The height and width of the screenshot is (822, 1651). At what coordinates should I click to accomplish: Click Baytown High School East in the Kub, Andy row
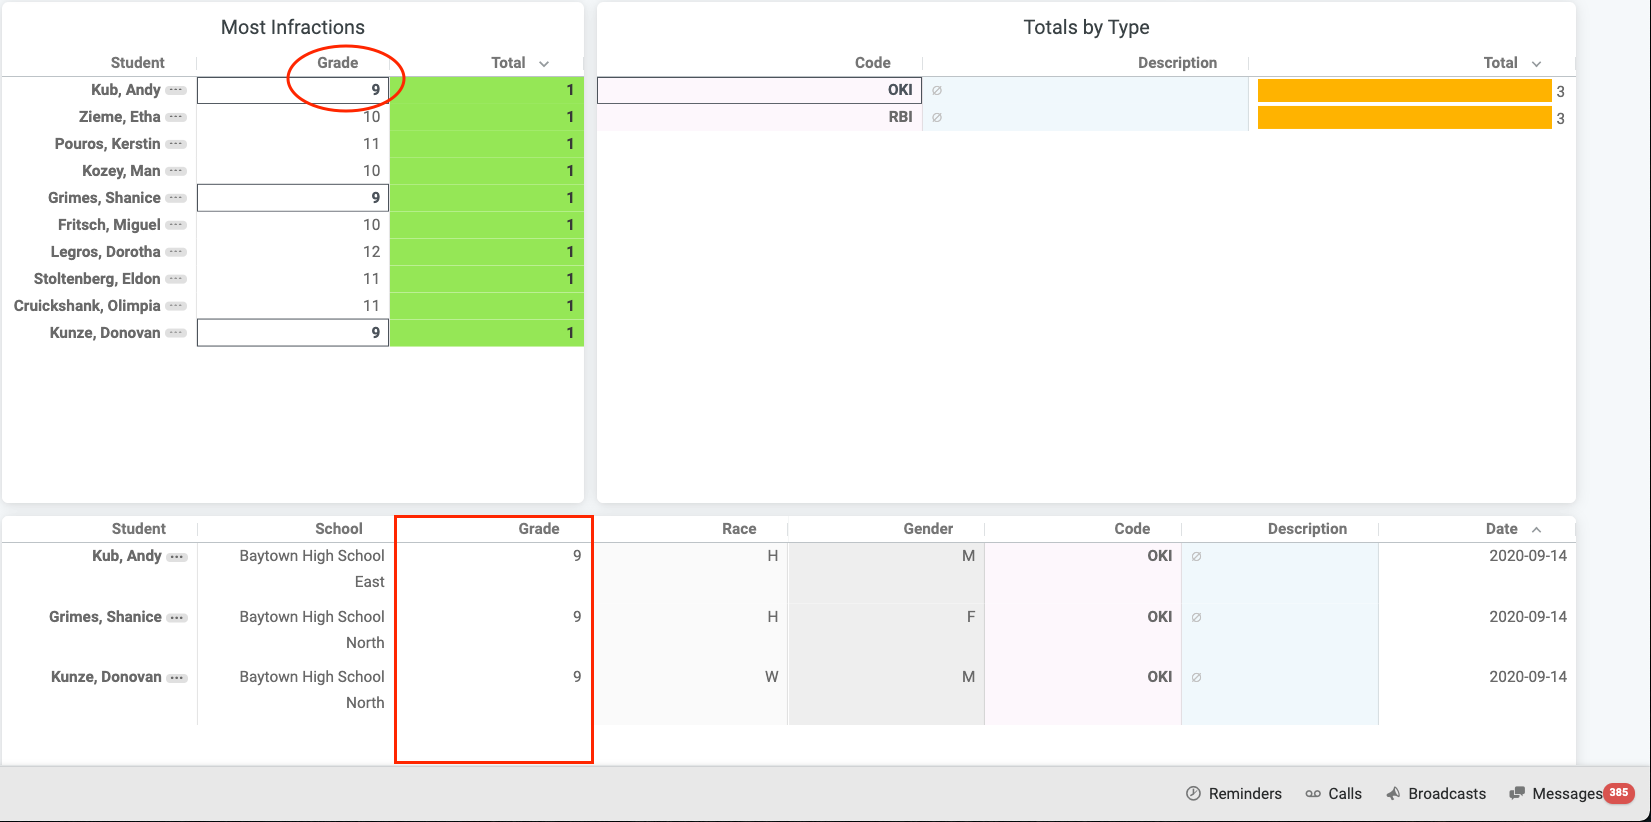(x=312, y=569)
